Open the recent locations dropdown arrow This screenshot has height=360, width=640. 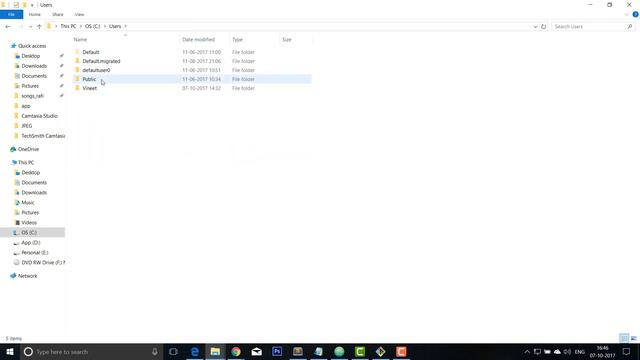point(30,27)
